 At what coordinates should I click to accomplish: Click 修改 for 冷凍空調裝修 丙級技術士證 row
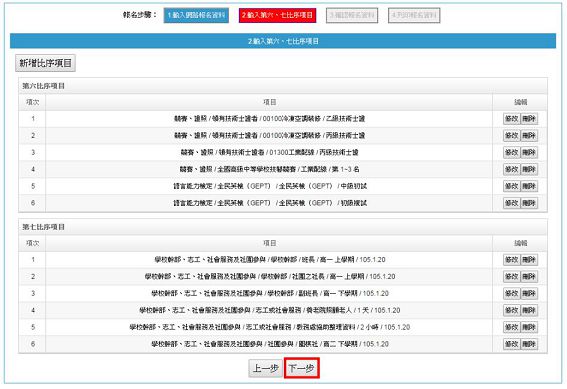[x=511, y=136]
